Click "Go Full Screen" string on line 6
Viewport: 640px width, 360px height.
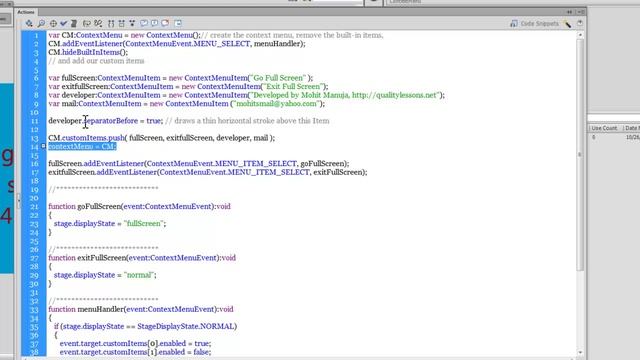[278, 78]
